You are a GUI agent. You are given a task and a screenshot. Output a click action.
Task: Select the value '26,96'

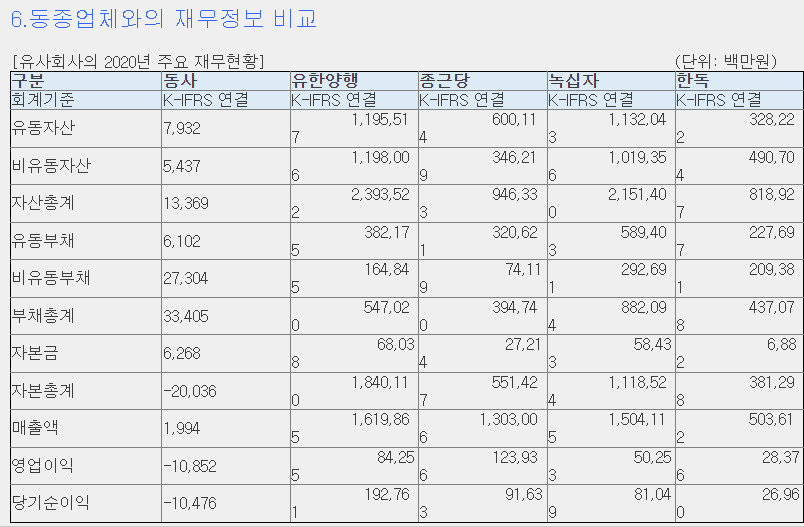click(x=780, y=495)
